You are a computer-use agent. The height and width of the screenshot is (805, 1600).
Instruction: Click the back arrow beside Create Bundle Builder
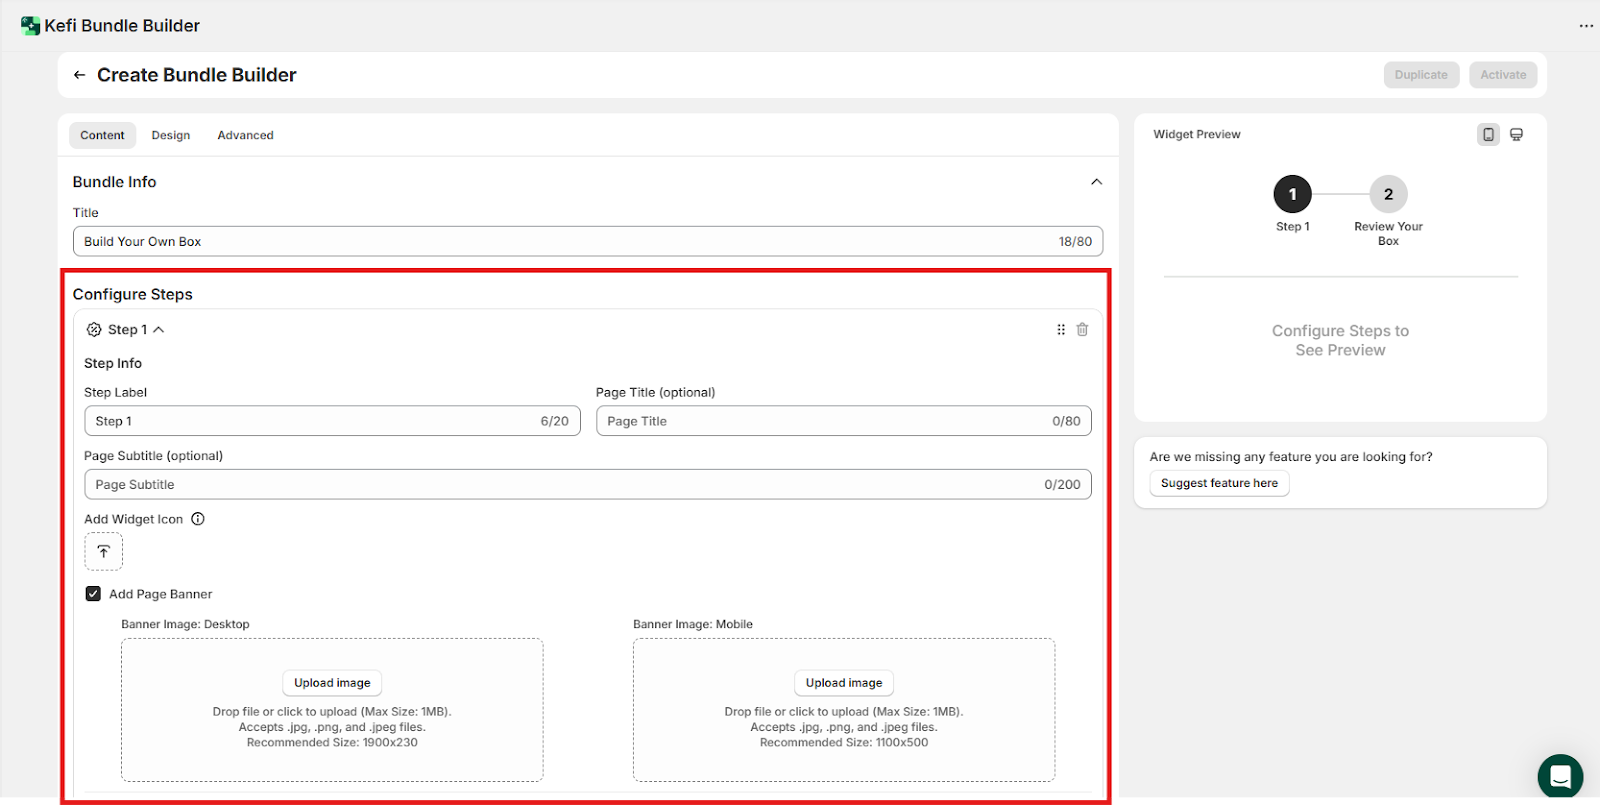80,75
